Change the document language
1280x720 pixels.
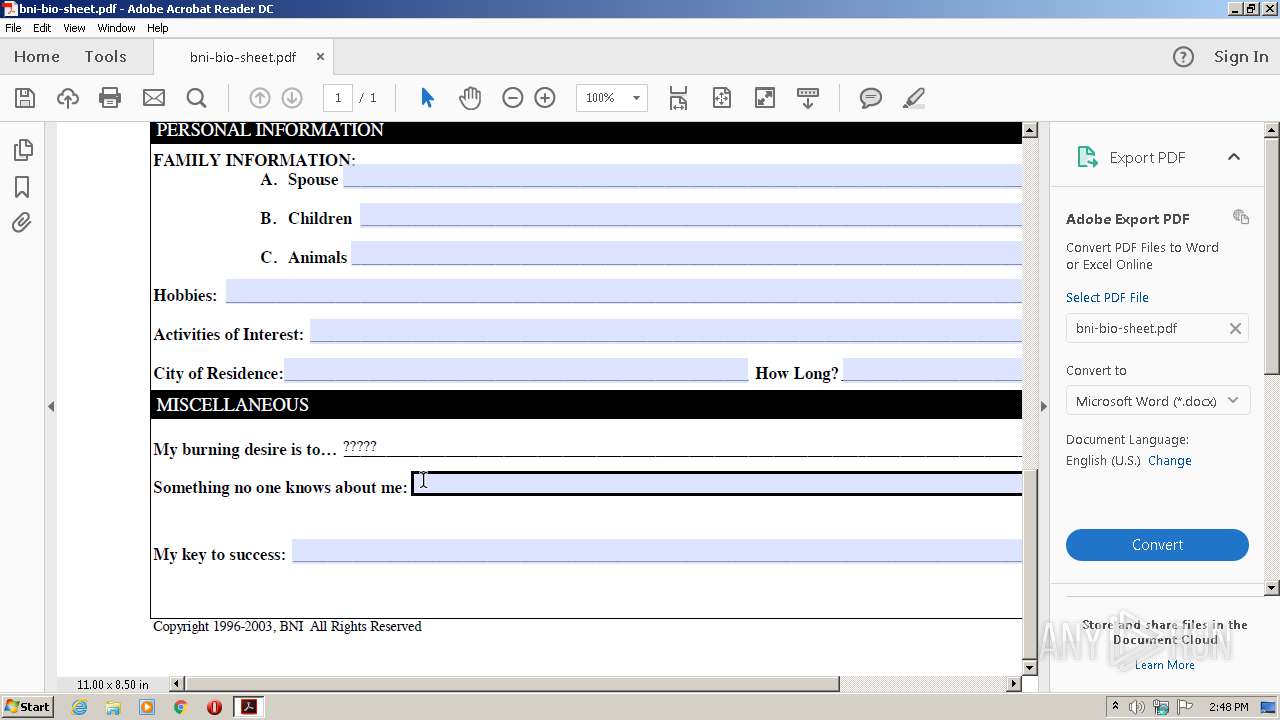coord(1169,461)
